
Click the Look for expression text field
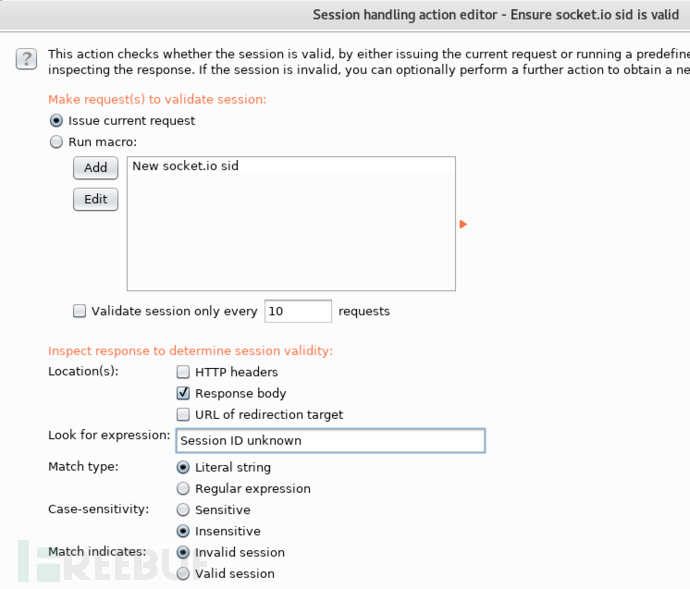pos(330,440)
